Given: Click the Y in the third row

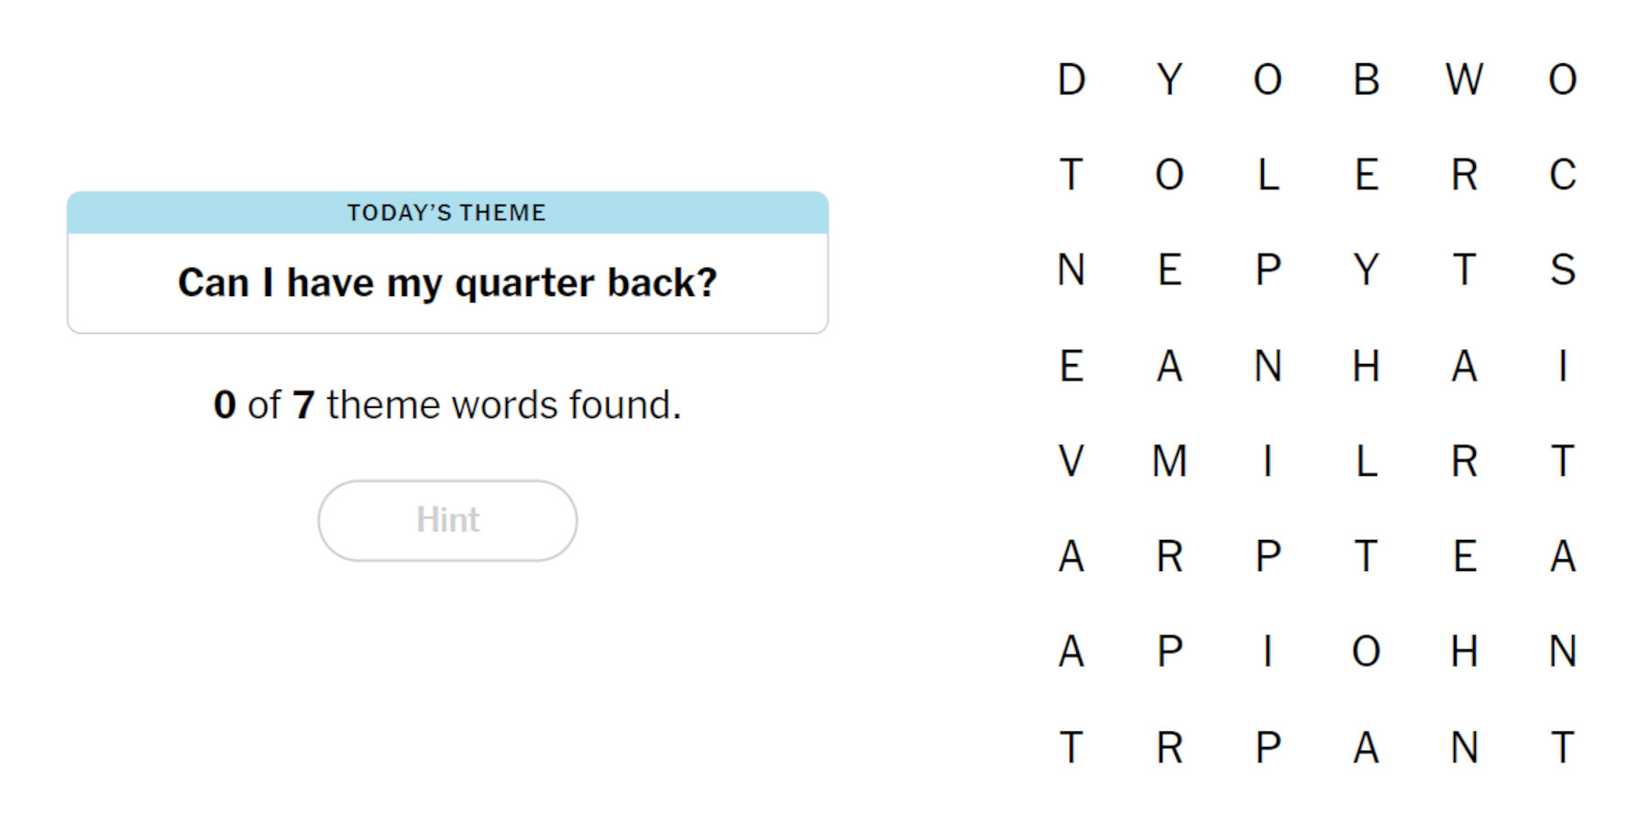Looking at the screenshot, I should pyautogui.click(x=1366, y=270).
